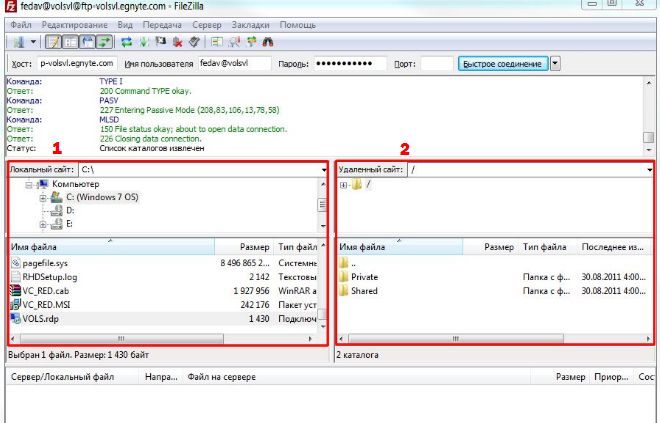
Task: Select VC_RED.cab file
Action: point(45,291)
